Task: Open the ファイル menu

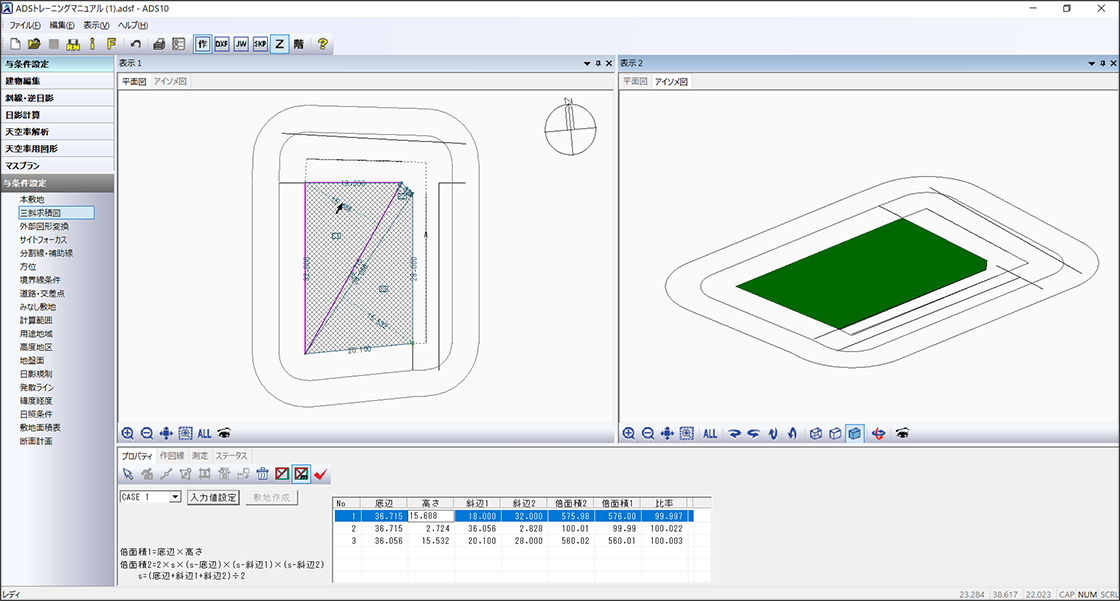Action: pos(25,25)
